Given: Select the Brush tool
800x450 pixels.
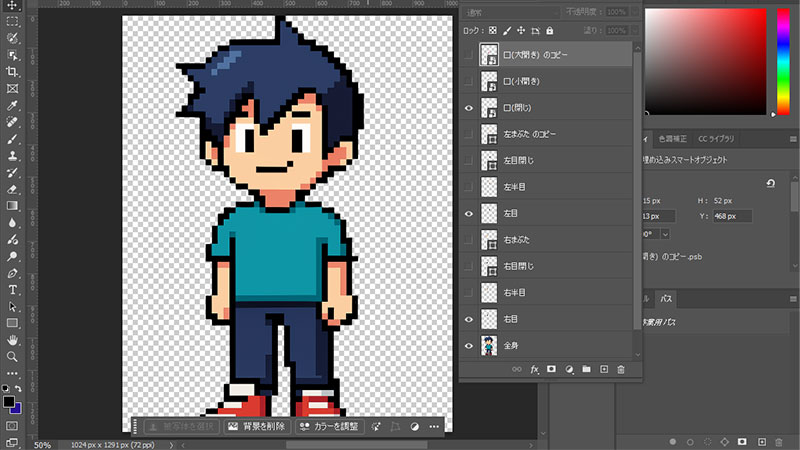Looking at the screenshot, I should pyautogui.click(x=12, y=139).
